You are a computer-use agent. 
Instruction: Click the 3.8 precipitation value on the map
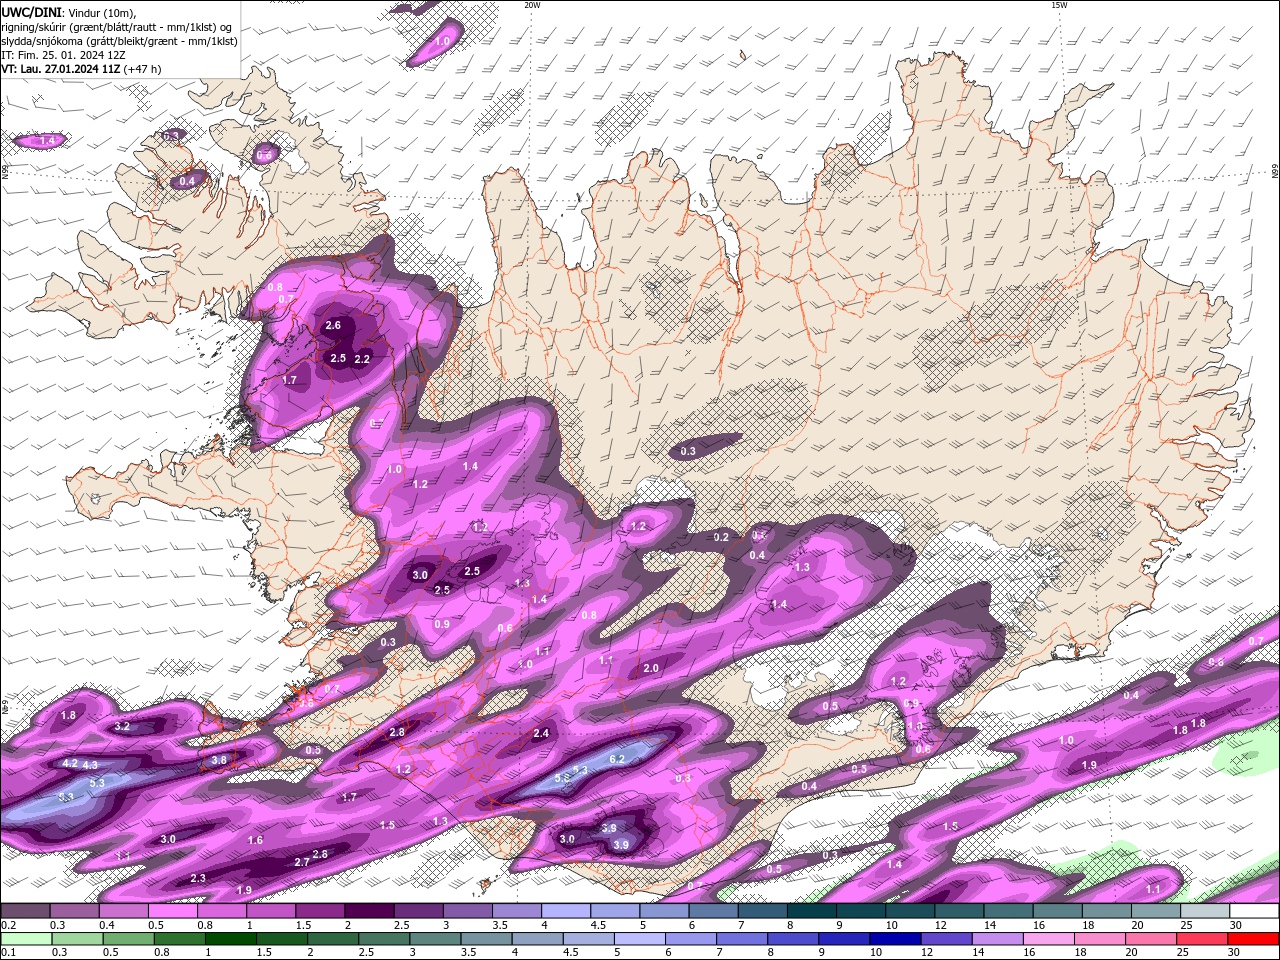(219, 760)
